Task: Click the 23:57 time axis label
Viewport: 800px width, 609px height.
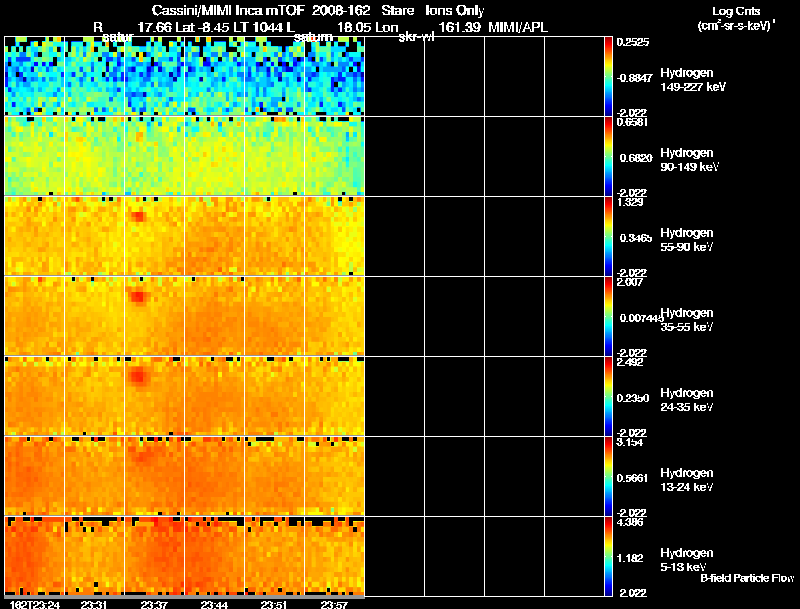Action: click(x=333, y=604)
